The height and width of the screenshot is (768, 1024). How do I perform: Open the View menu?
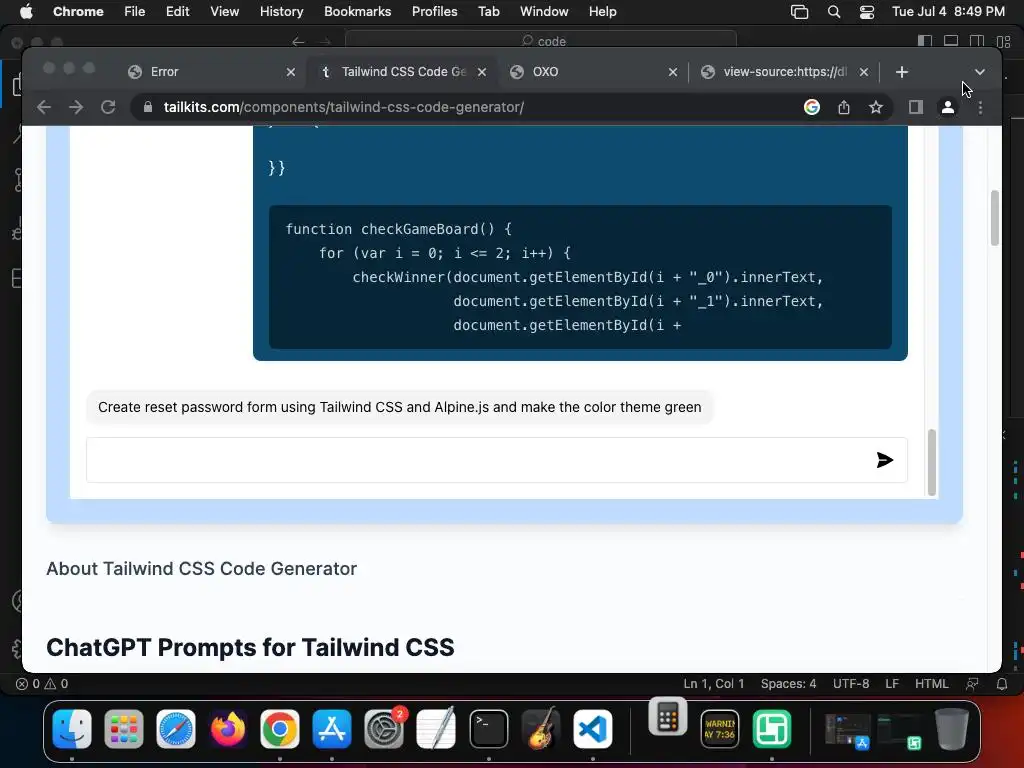(224, 12)
